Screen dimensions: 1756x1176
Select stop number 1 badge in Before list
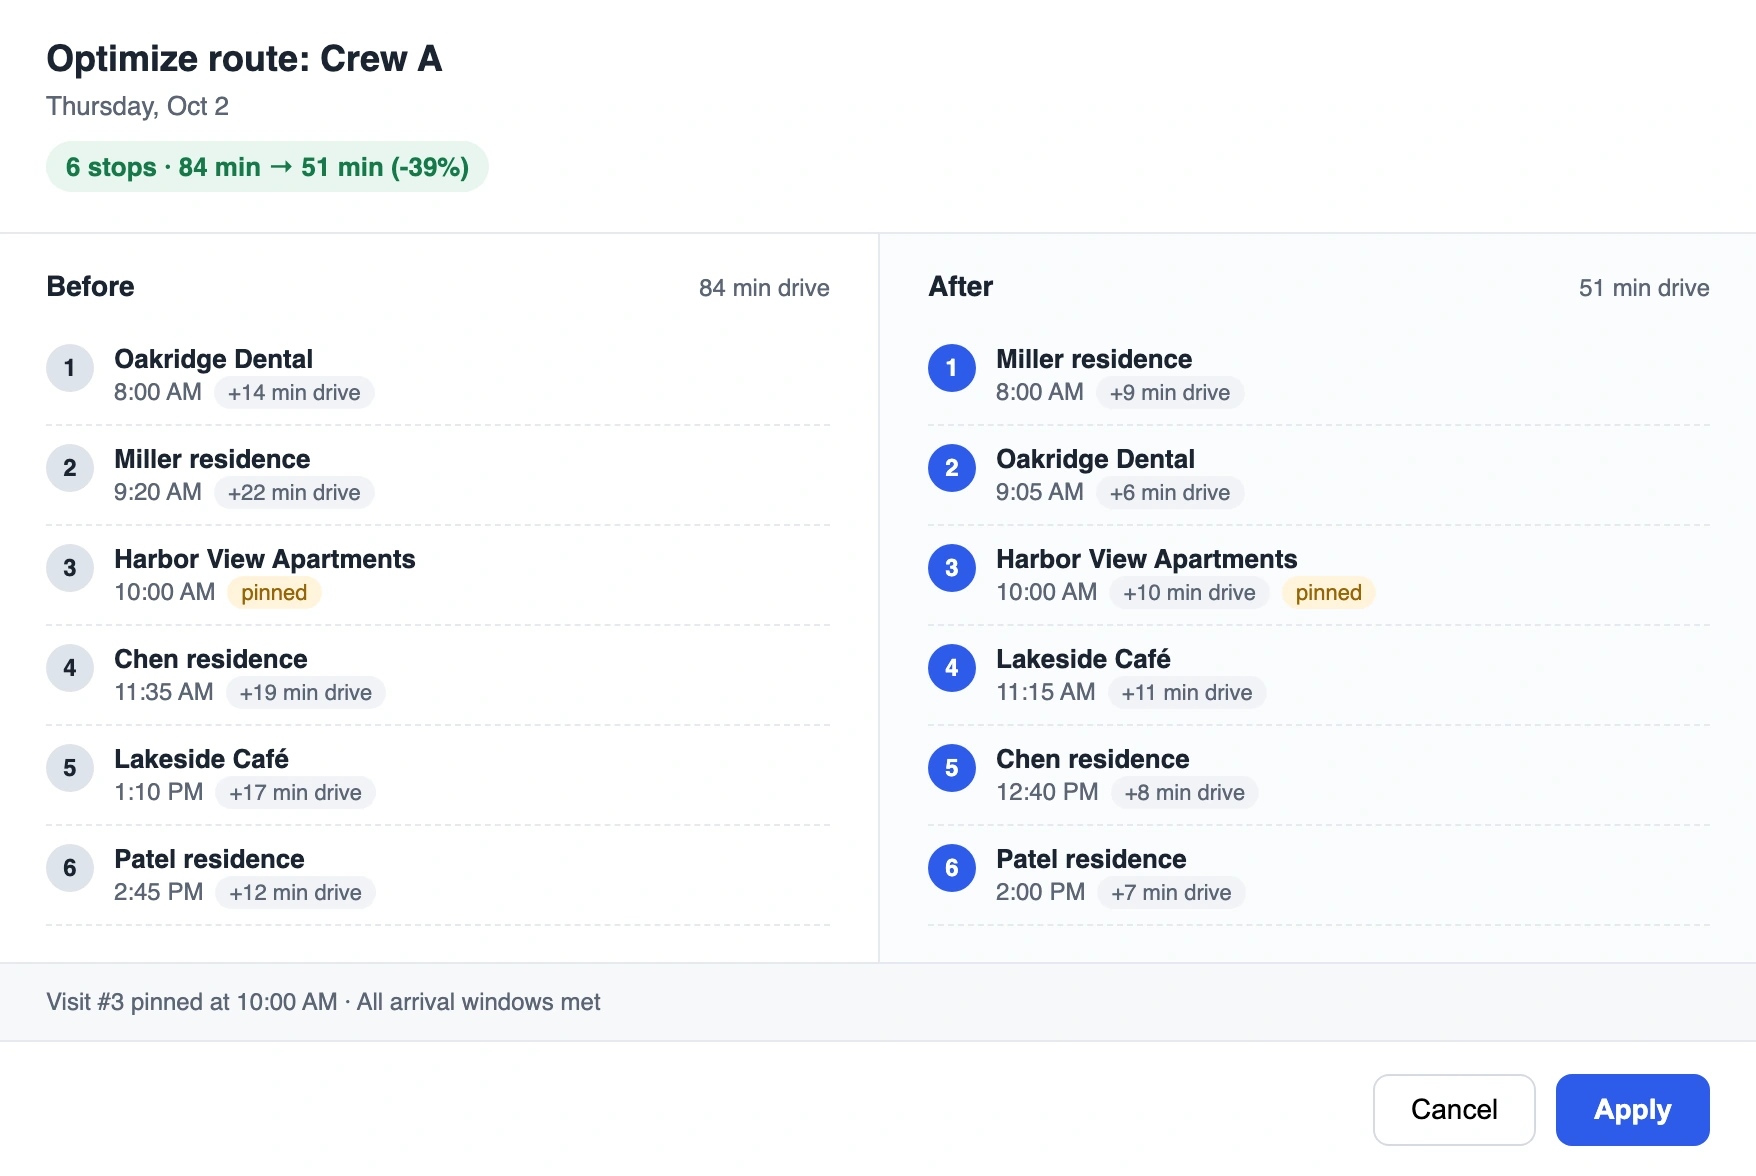tap(70, 368)
